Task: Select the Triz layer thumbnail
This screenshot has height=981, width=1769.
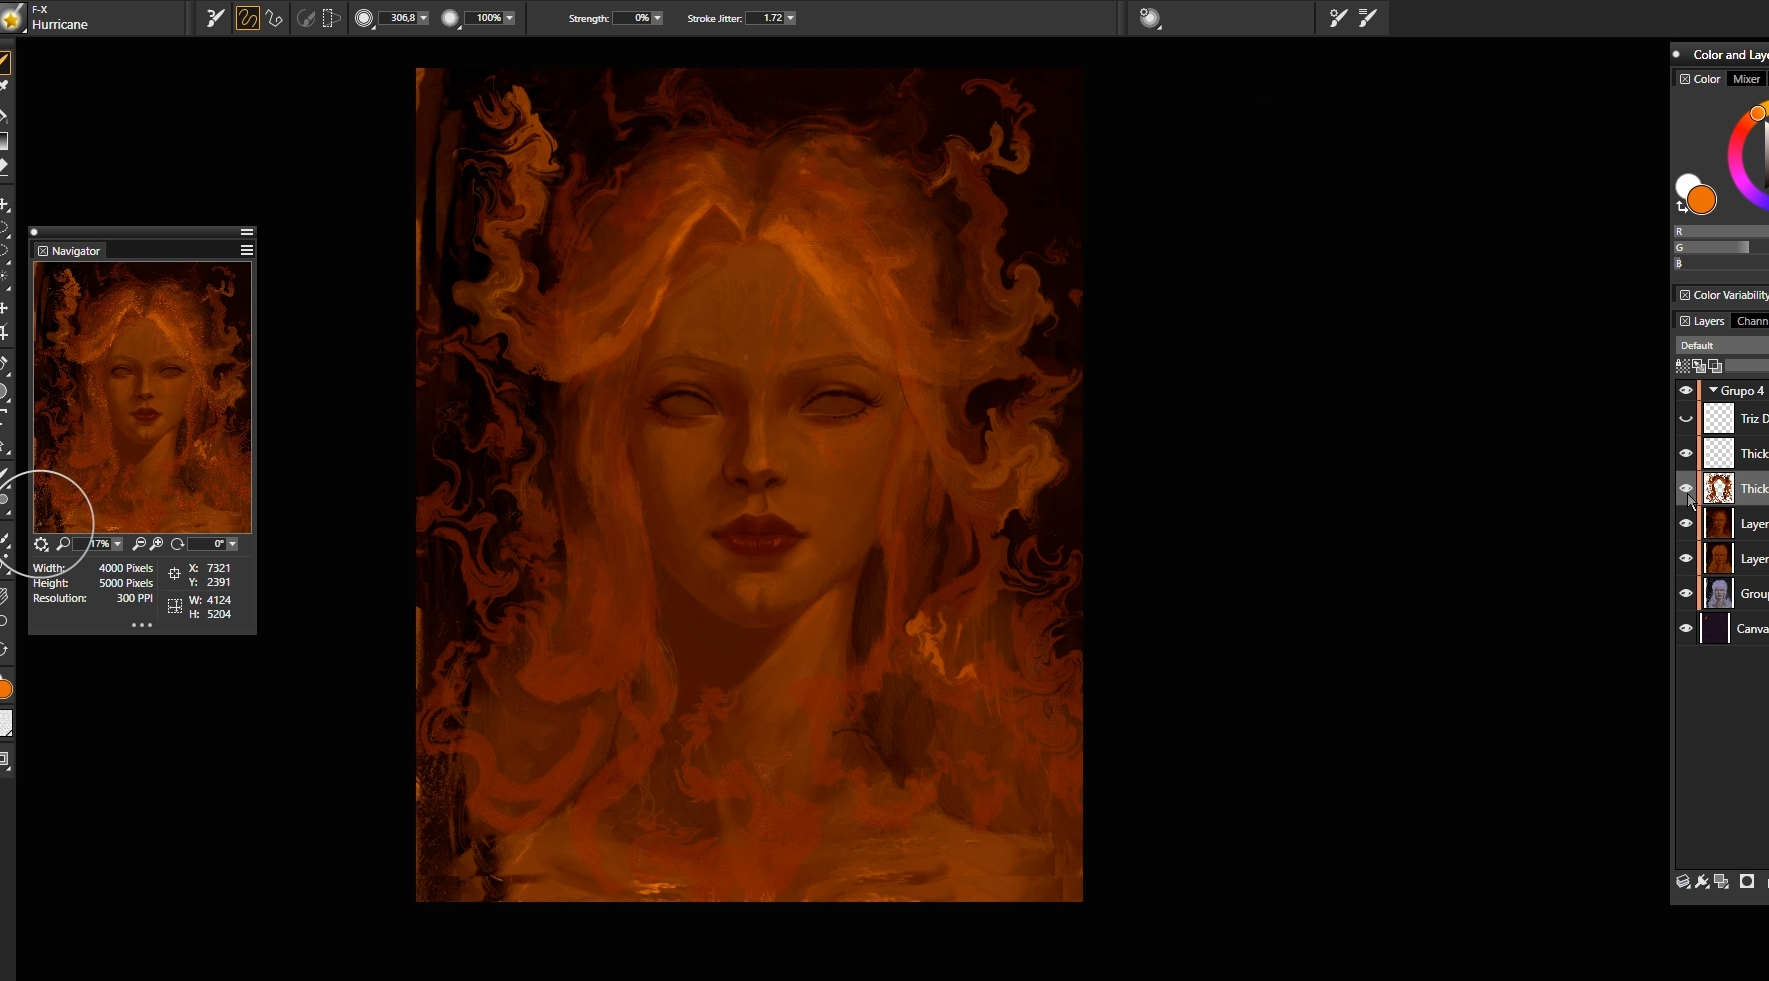Action: coord(1719,418)
